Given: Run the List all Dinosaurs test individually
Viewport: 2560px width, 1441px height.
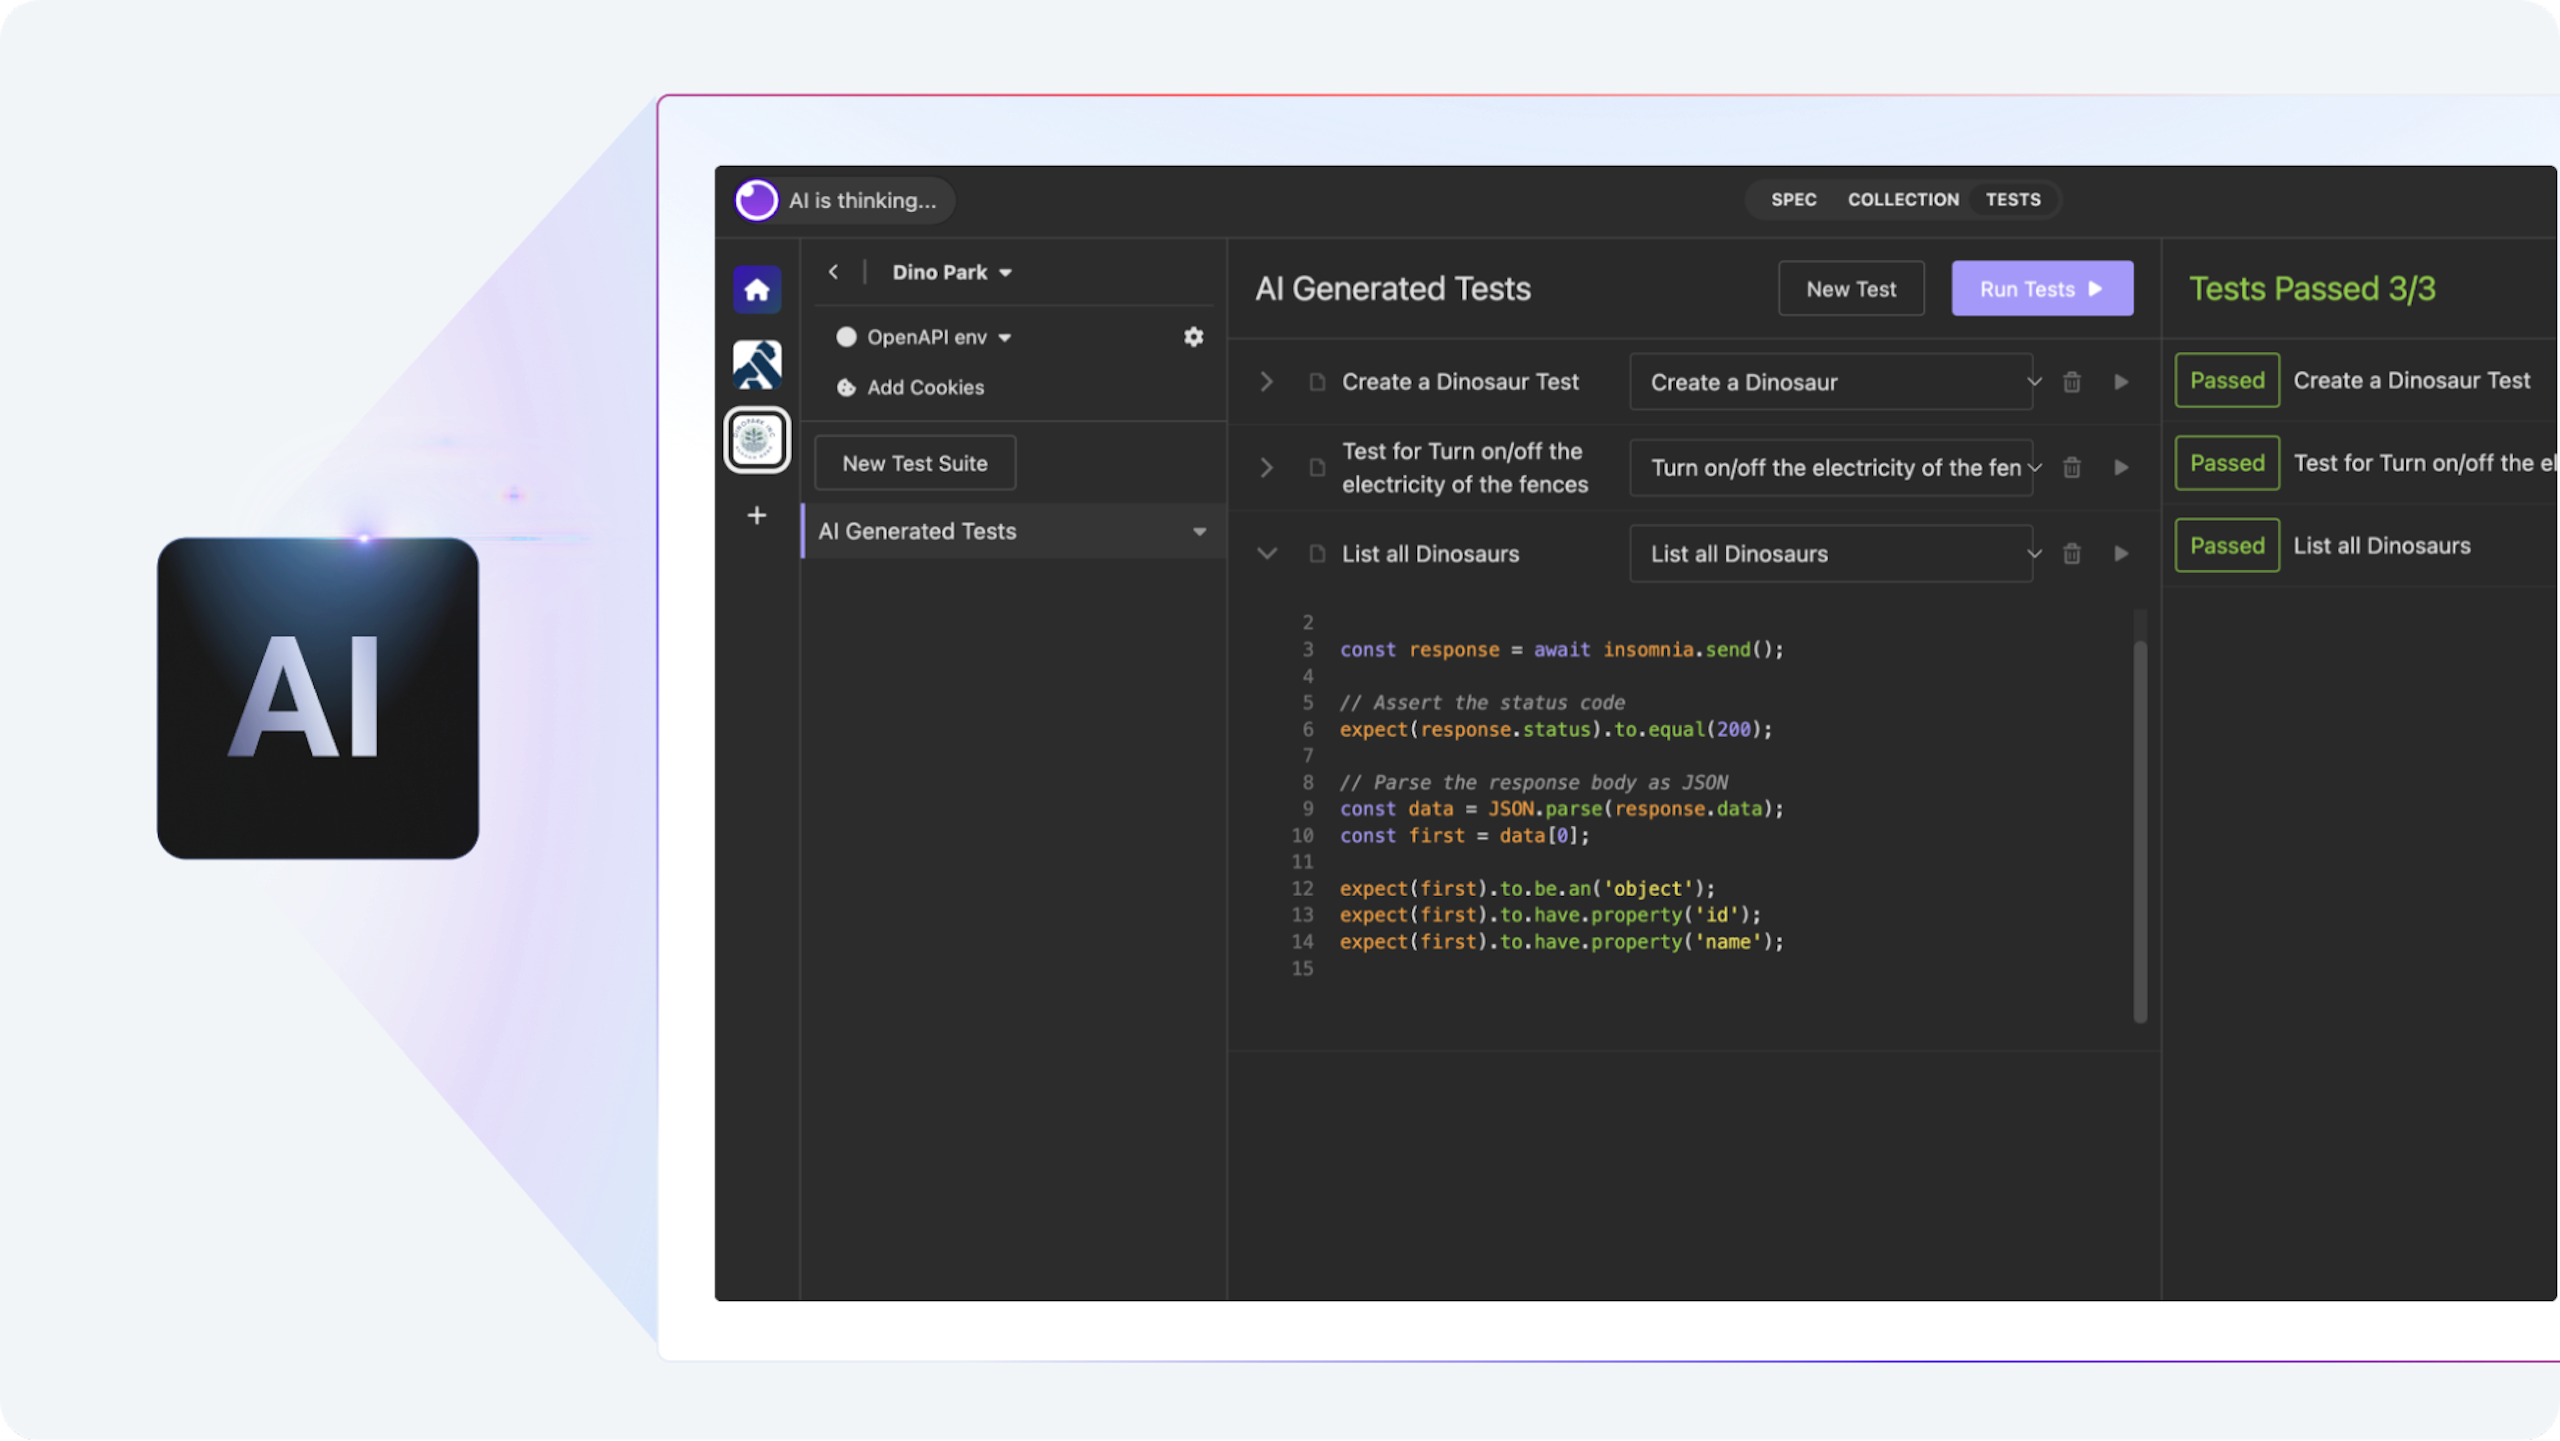Looking at the screenshot, I should [x=2121, y=554].
